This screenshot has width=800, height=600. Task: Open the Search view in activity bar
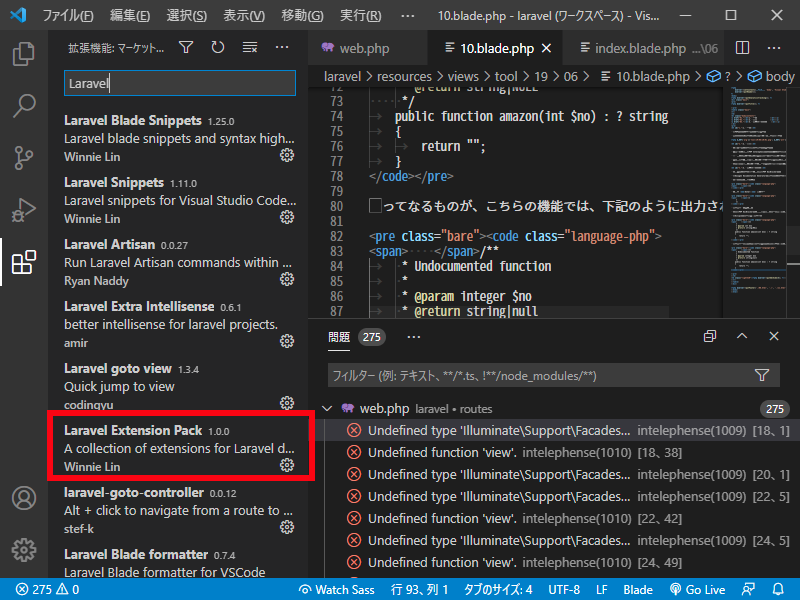pyautogui.click(x=23, y=105)
